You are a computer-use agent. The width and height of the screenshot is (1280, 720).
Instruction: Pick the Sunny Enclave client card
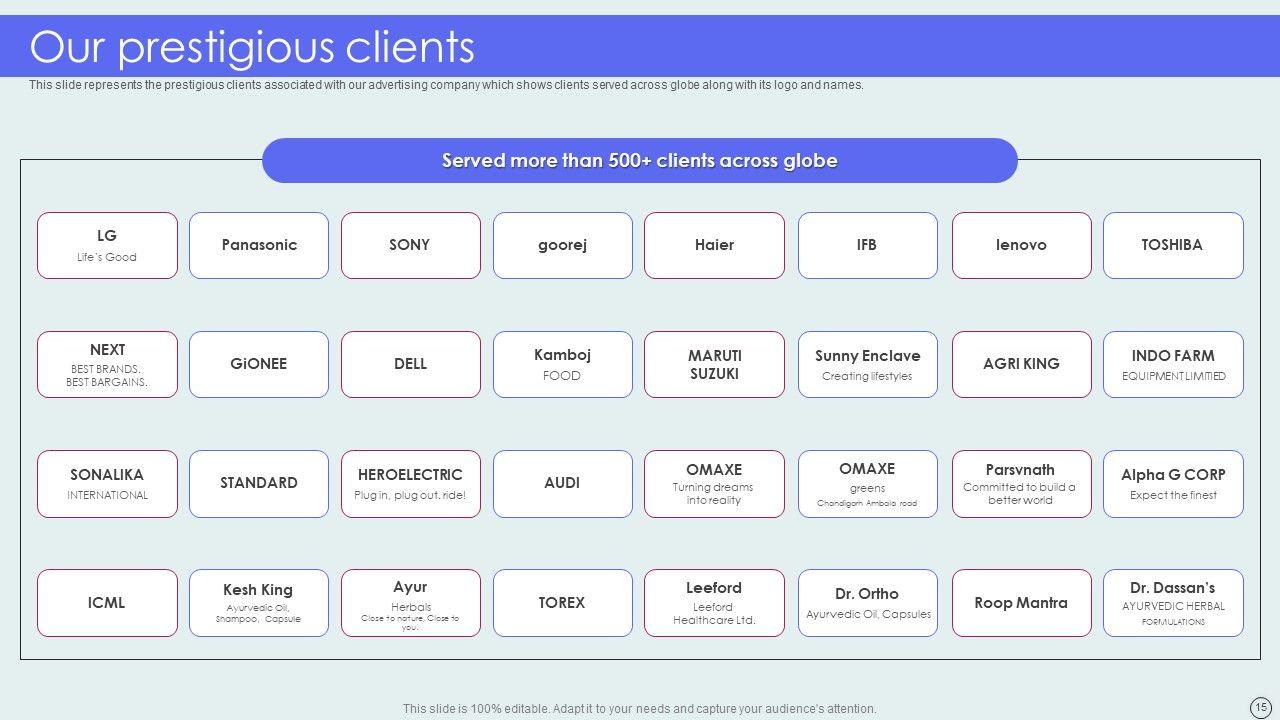pyautogui.click(x=868, y=364)
